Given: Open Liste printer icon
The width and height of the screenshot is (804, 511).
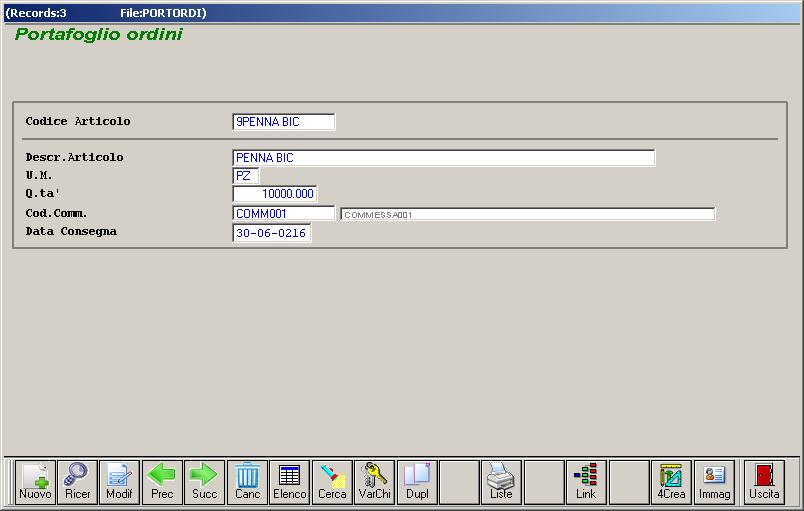Looking at the screenshot, I should 501,482.
